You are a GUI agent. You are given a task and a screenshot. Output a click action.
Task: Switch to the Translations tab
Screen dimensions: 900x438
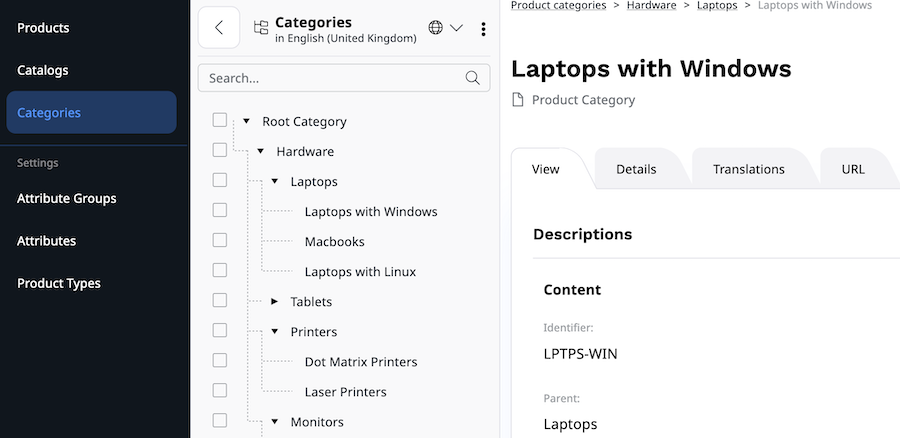pyautogui.click(x=748, y=169)
